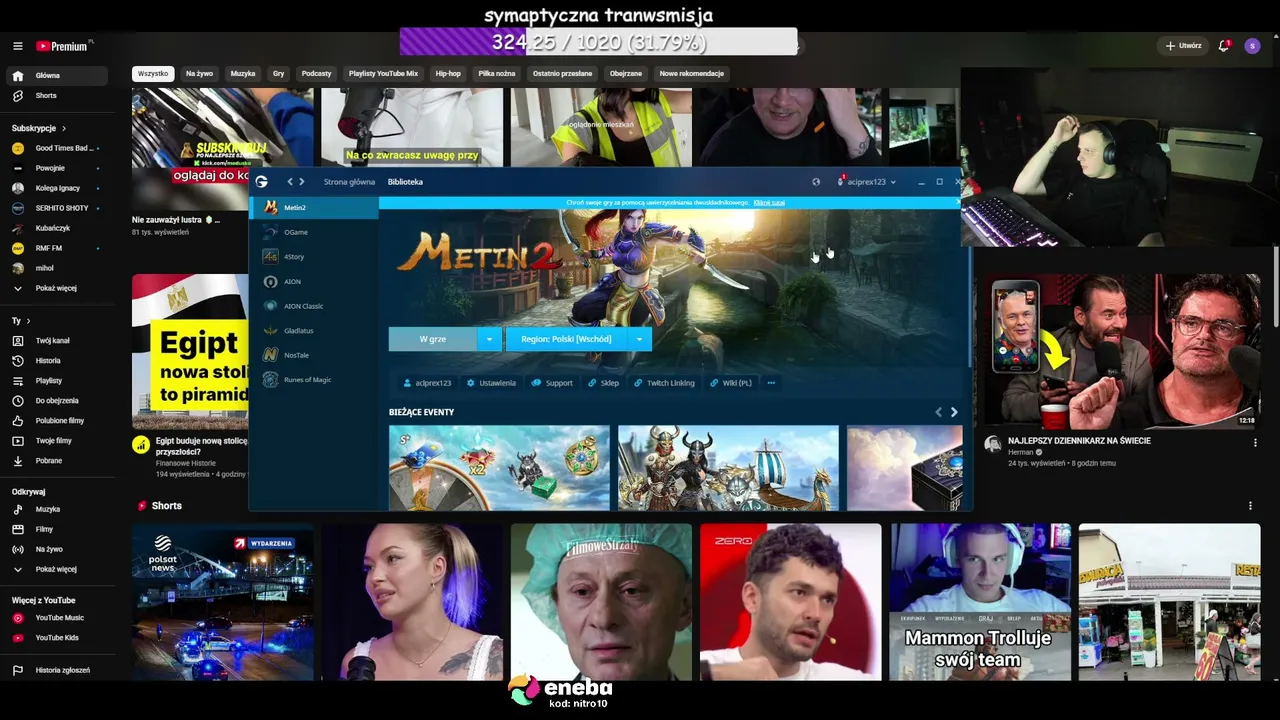
Task: Expand the Ty section chevron
Action: click(x=29, y=321)
